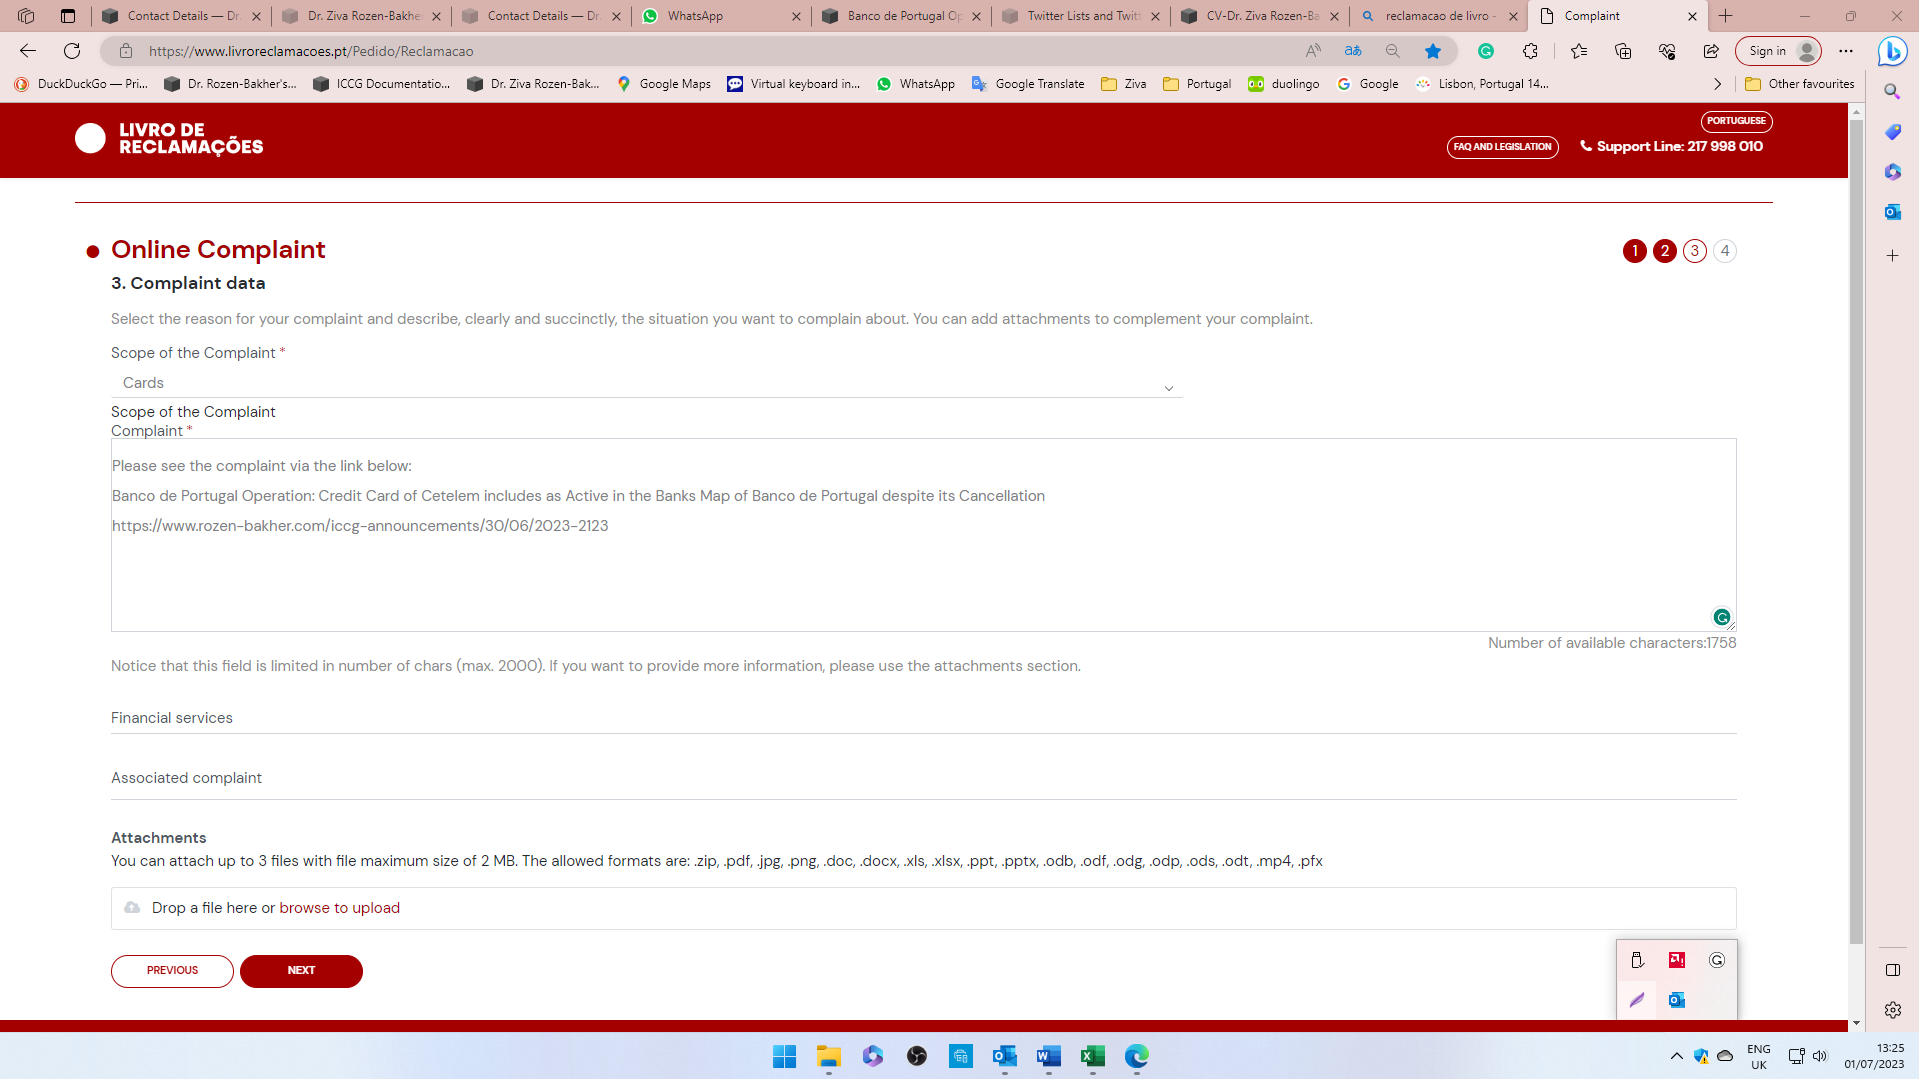Click the Read aloud icon in the address bar
Image resolution: width=1919 pixels, height=1079 pixels.
pos(1313,50)
